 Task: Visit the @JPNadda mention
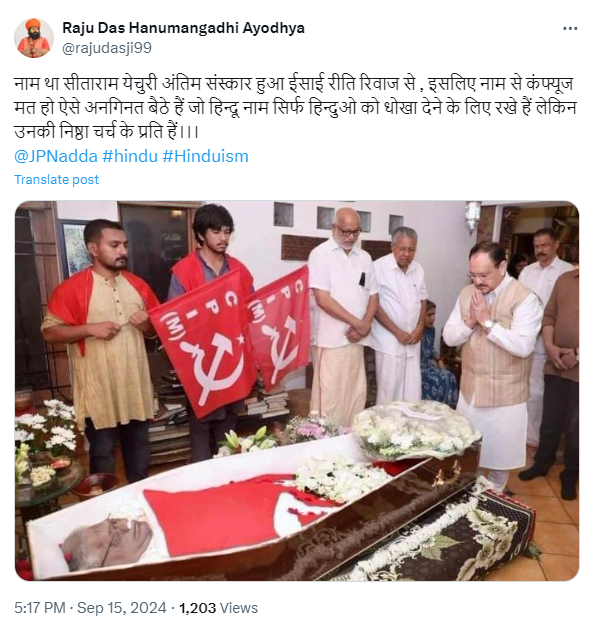pos(56,156)
